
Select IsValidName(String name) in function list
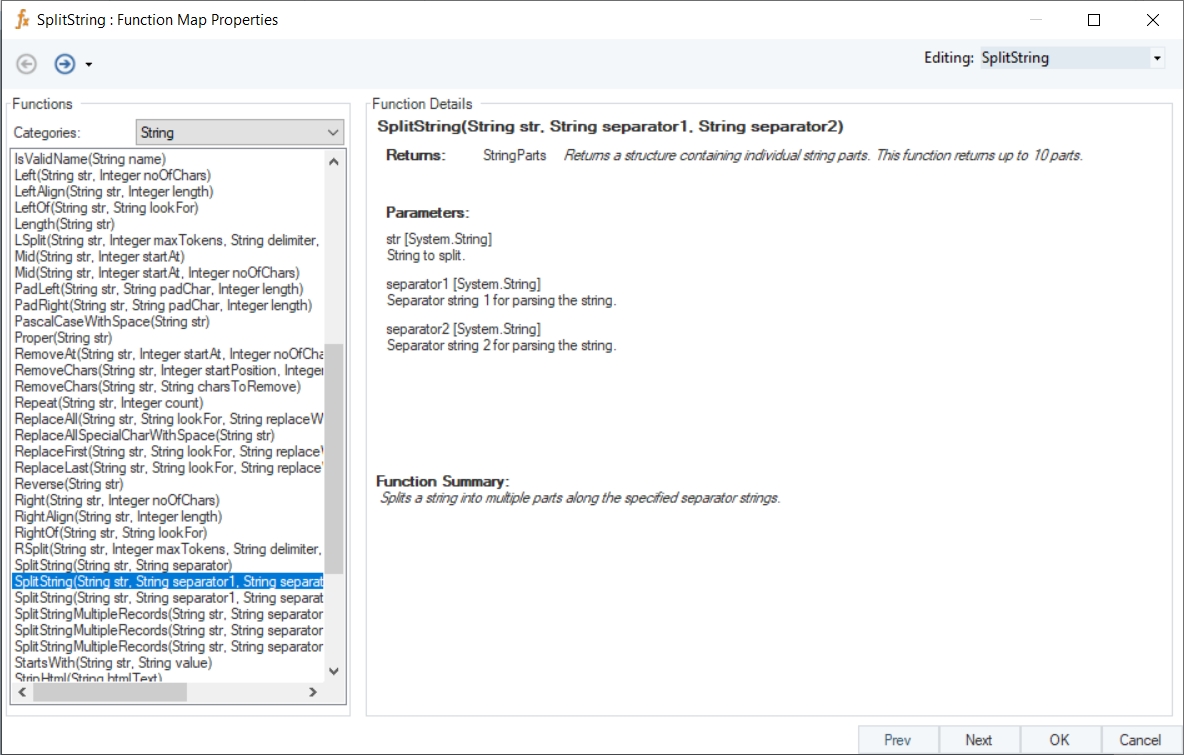click(x=90, y=159)
